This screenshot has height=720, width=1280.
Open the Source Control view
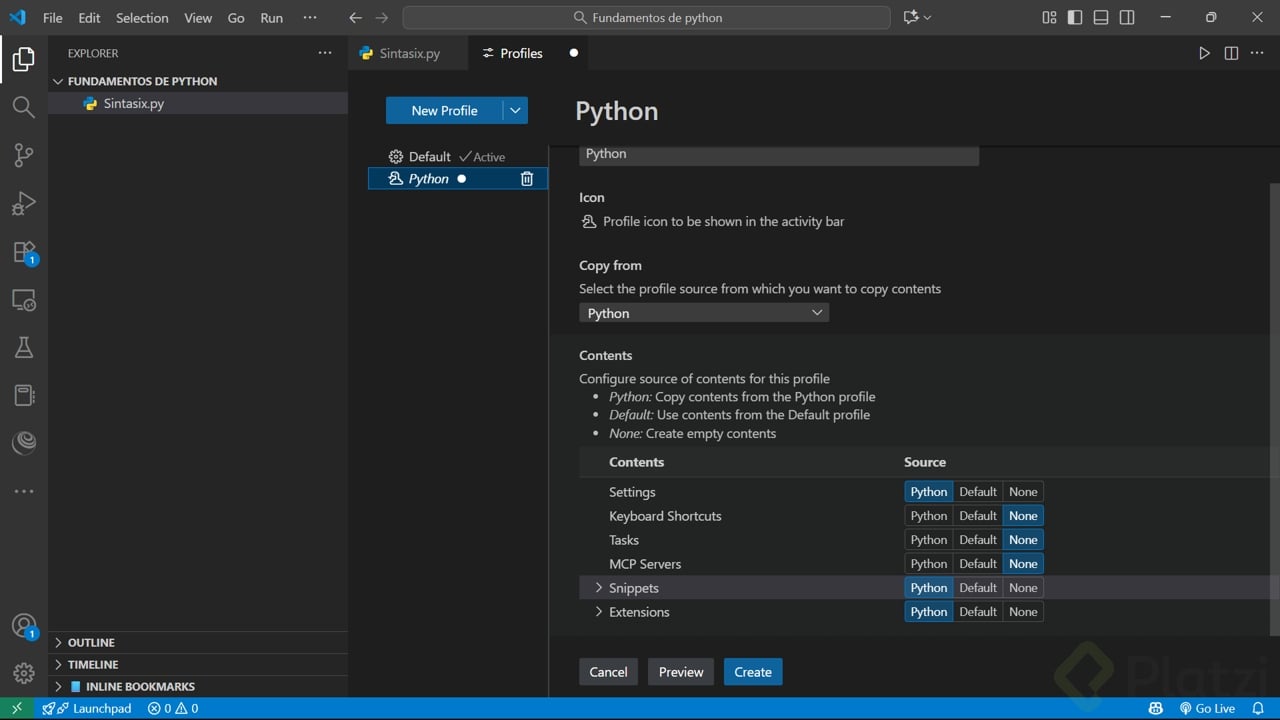tap(23, 155)
